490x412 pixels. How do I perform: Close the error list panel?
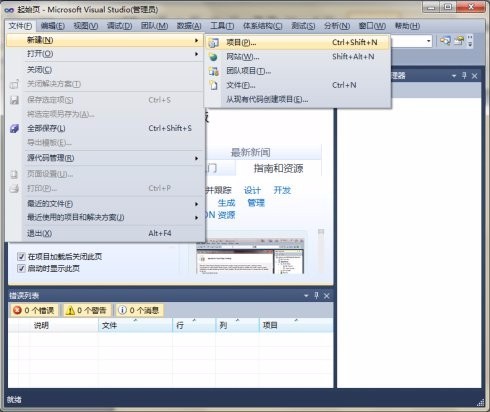(327, 296)
